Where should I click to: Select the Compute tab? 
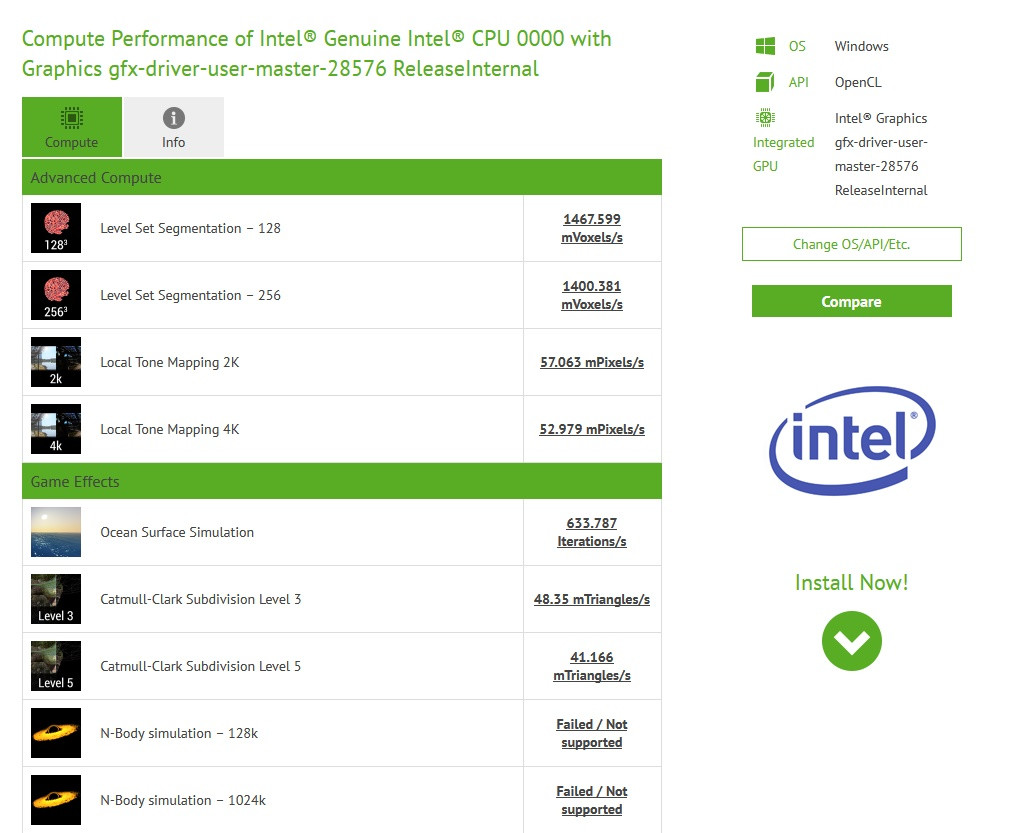pyautogui.click(x=71, y=126)
